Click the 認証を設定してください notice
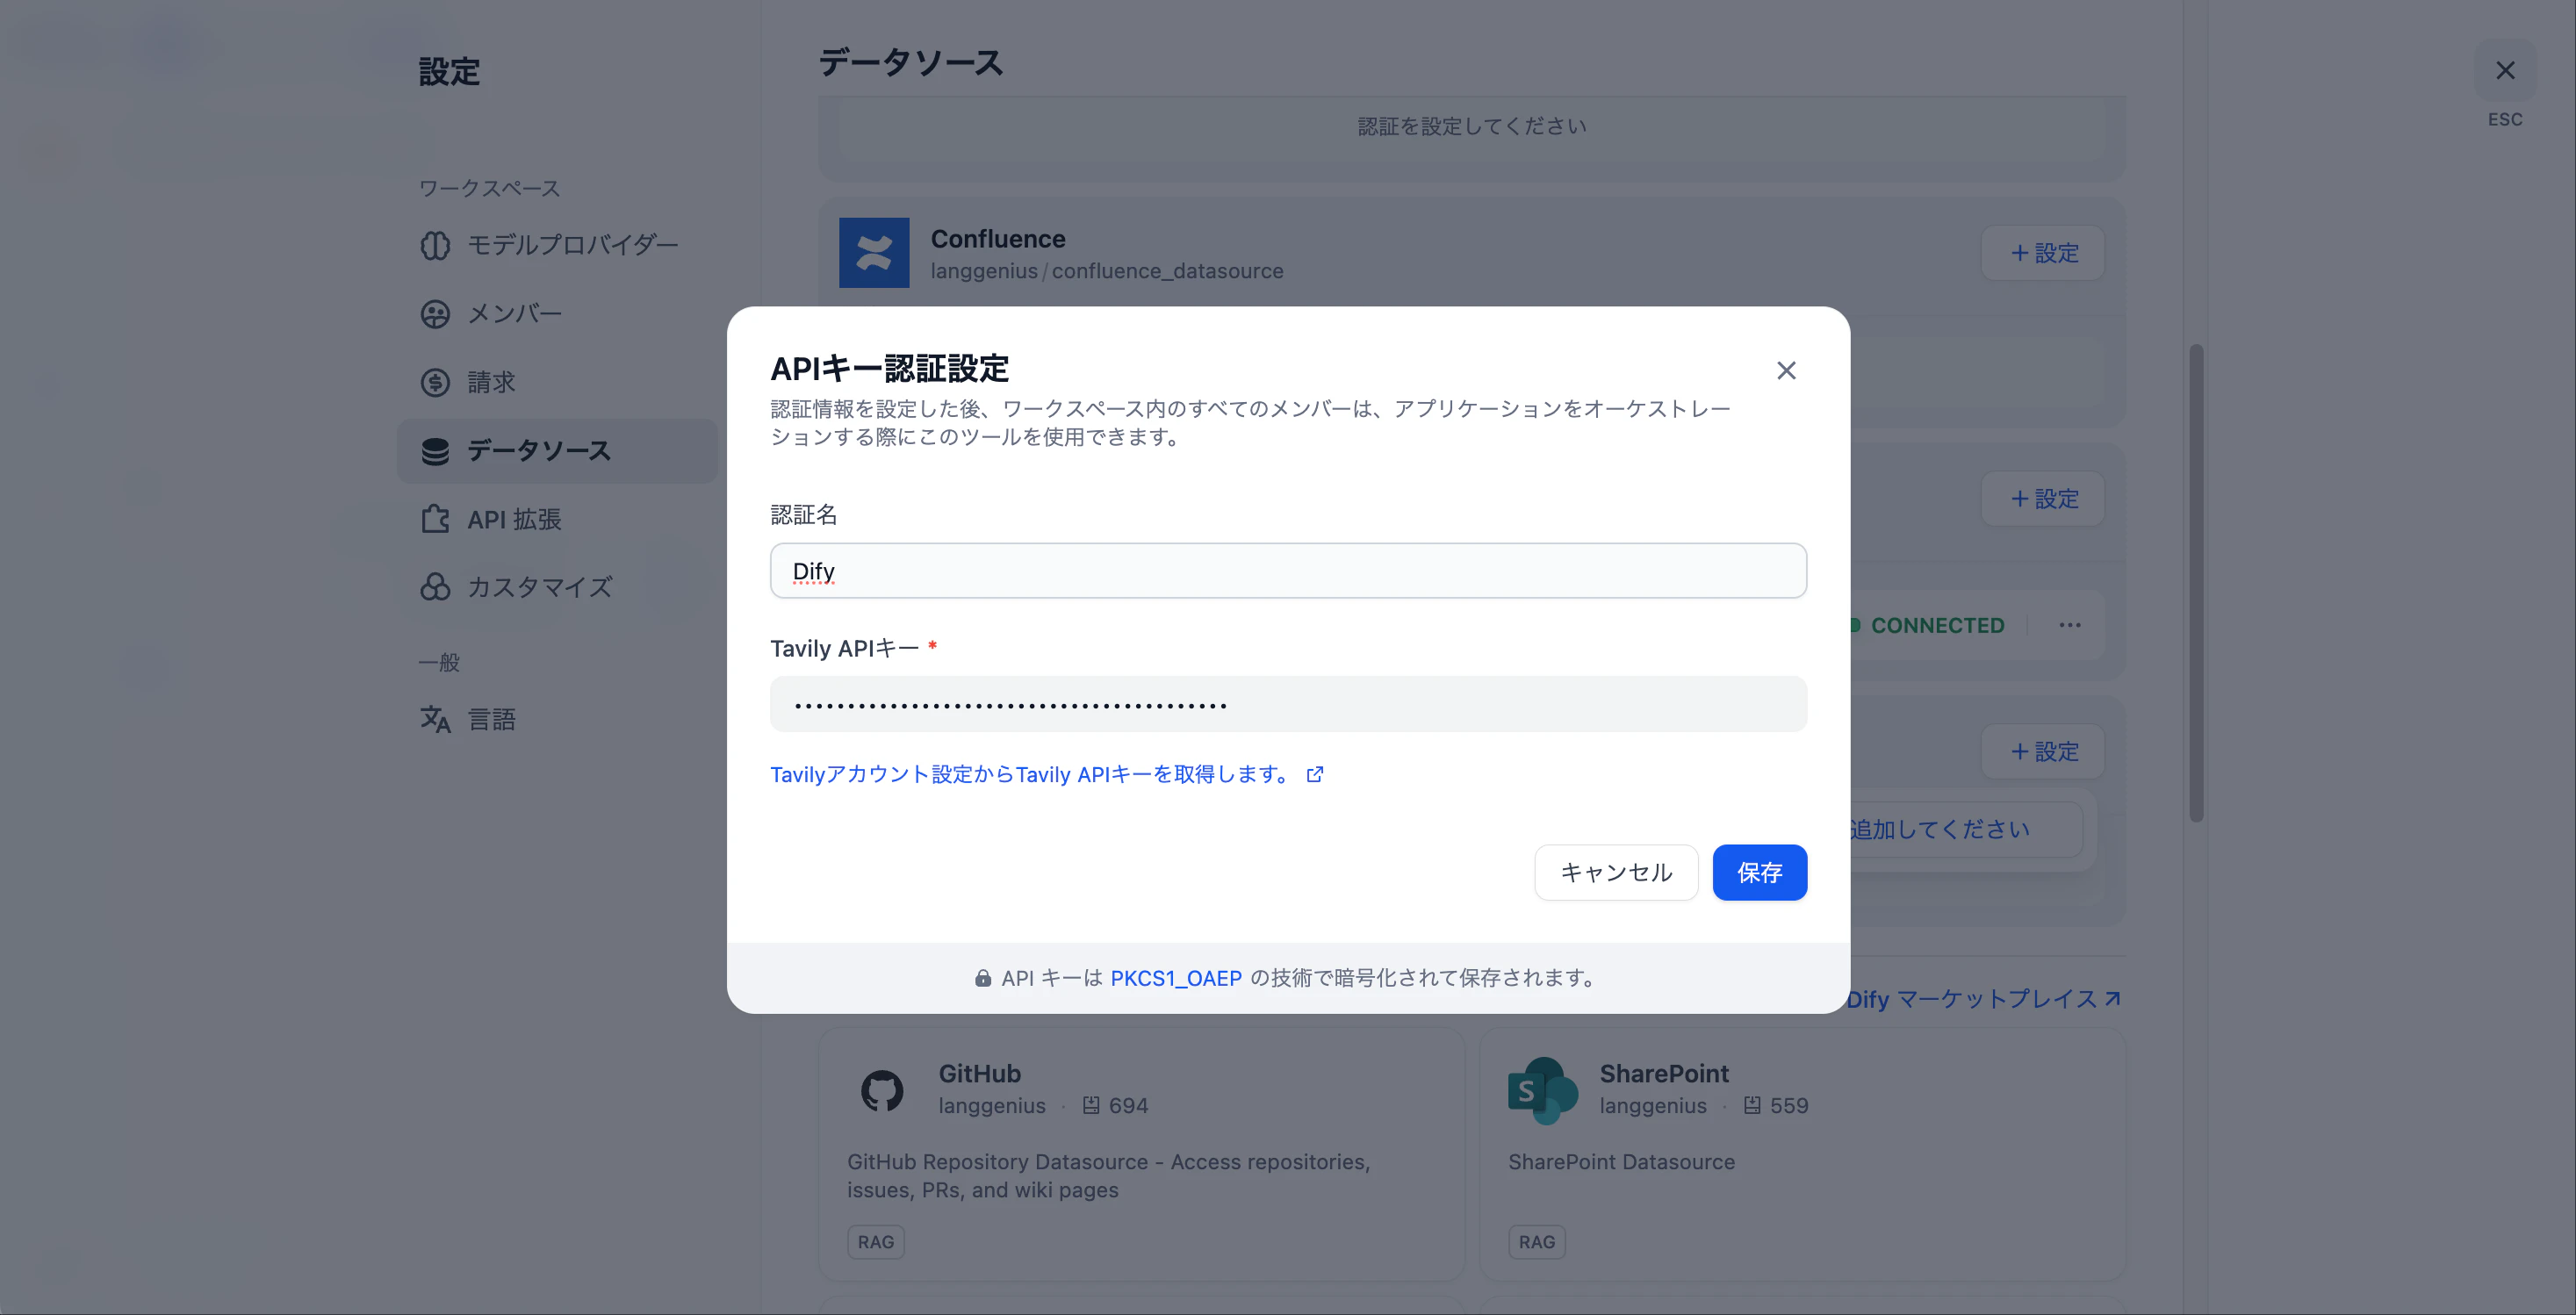 click(1472, 127)
